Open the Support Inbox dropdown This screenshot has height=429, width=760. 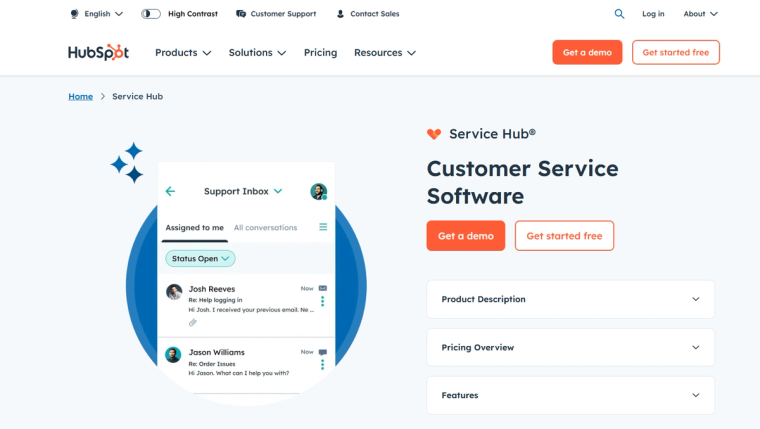pos(243,191)
